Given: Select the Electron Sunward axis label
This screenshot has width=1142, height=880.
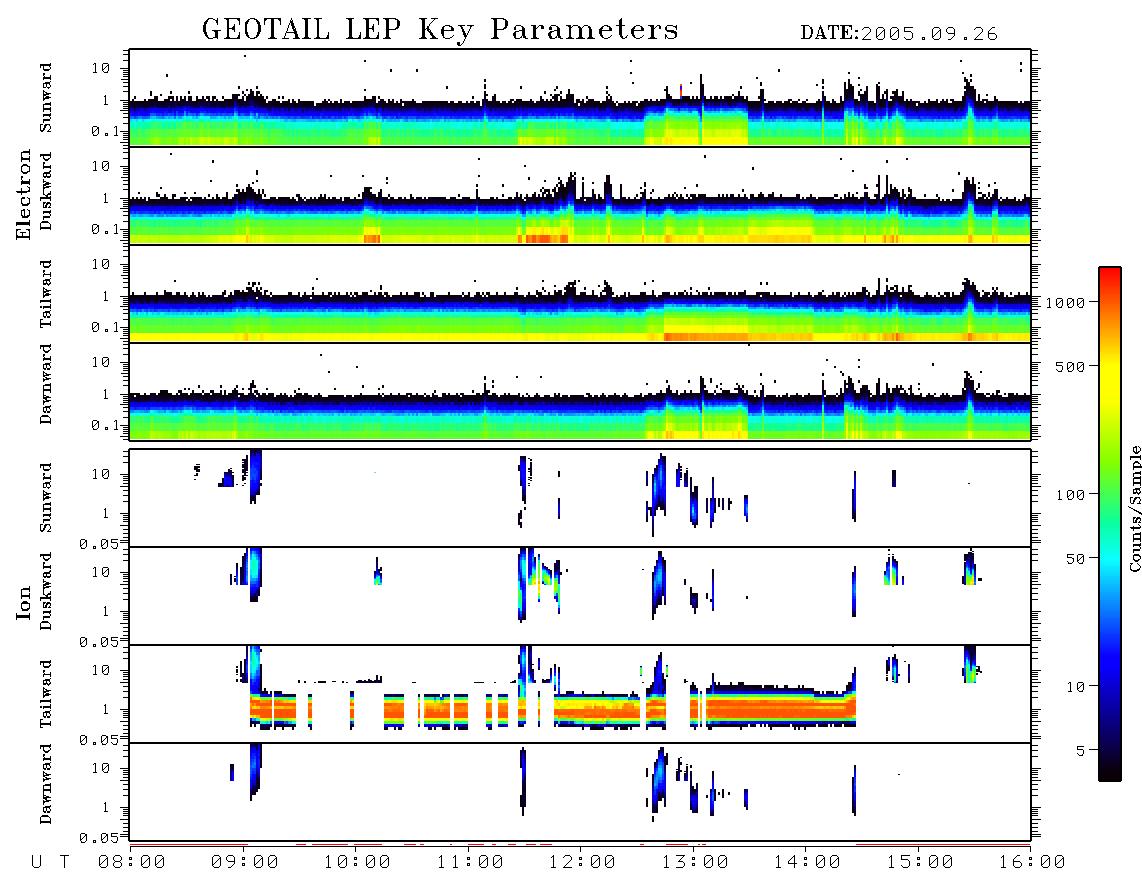Looking at the screenshot, I should point(47,98).
